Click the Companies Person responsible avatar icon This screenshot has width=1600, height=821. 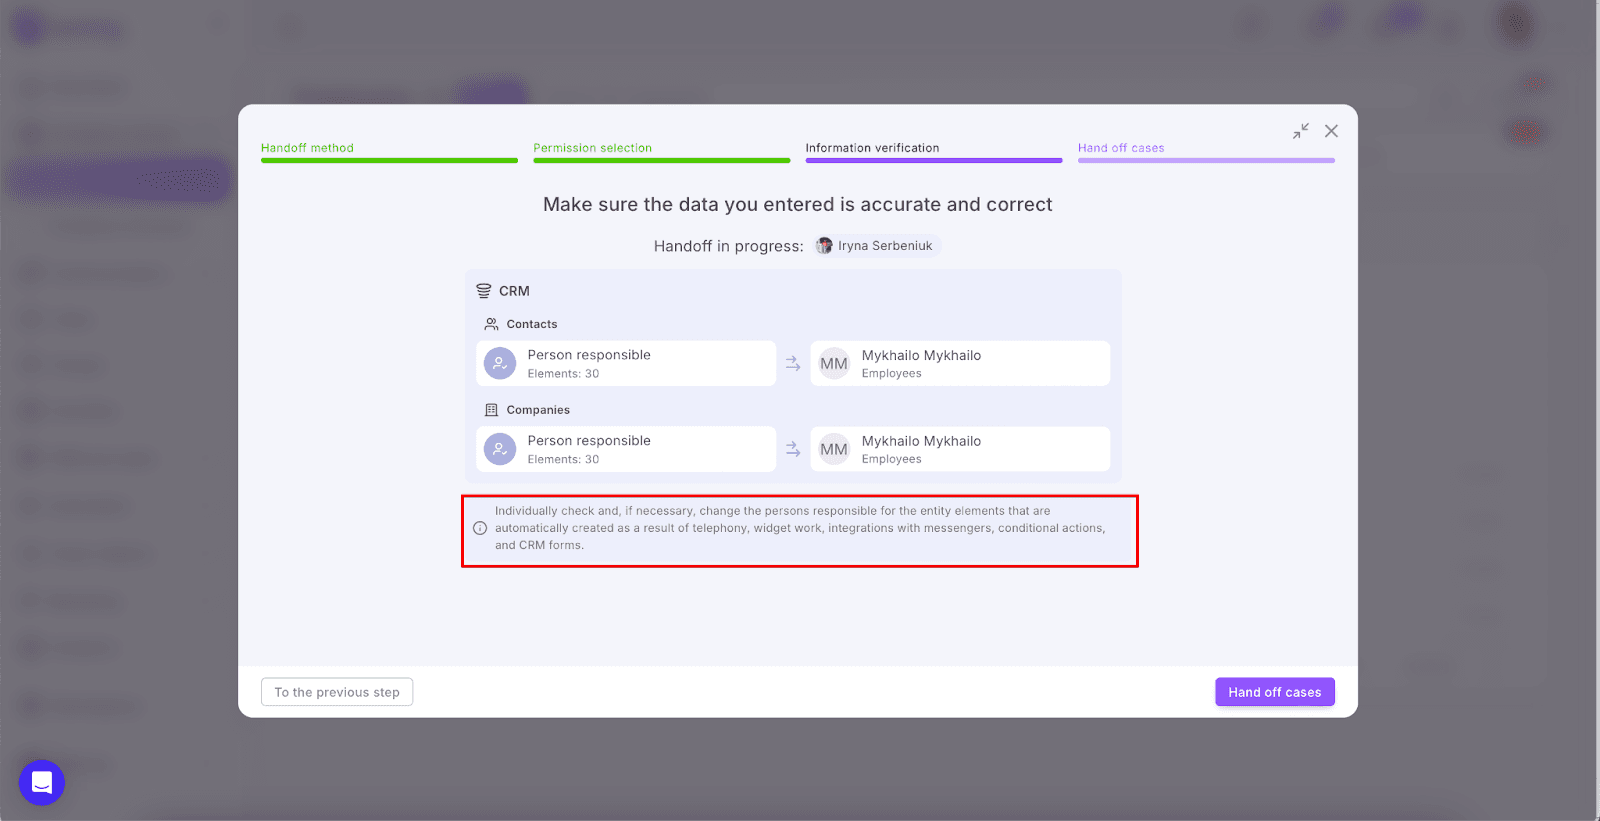[x=500, y=450]
